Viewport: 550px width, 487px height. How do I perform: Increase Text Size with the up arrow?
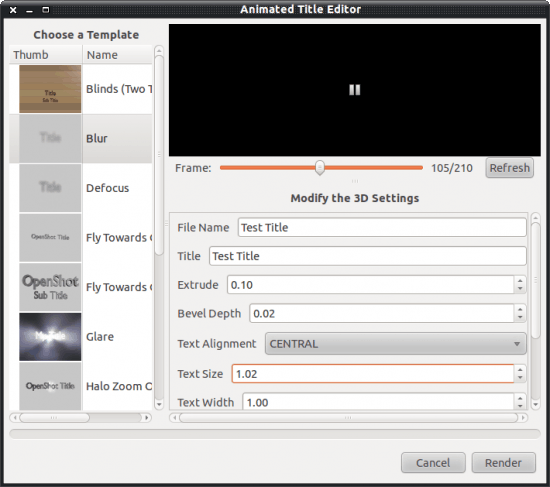pyautogui.click(x=520, y=369)
